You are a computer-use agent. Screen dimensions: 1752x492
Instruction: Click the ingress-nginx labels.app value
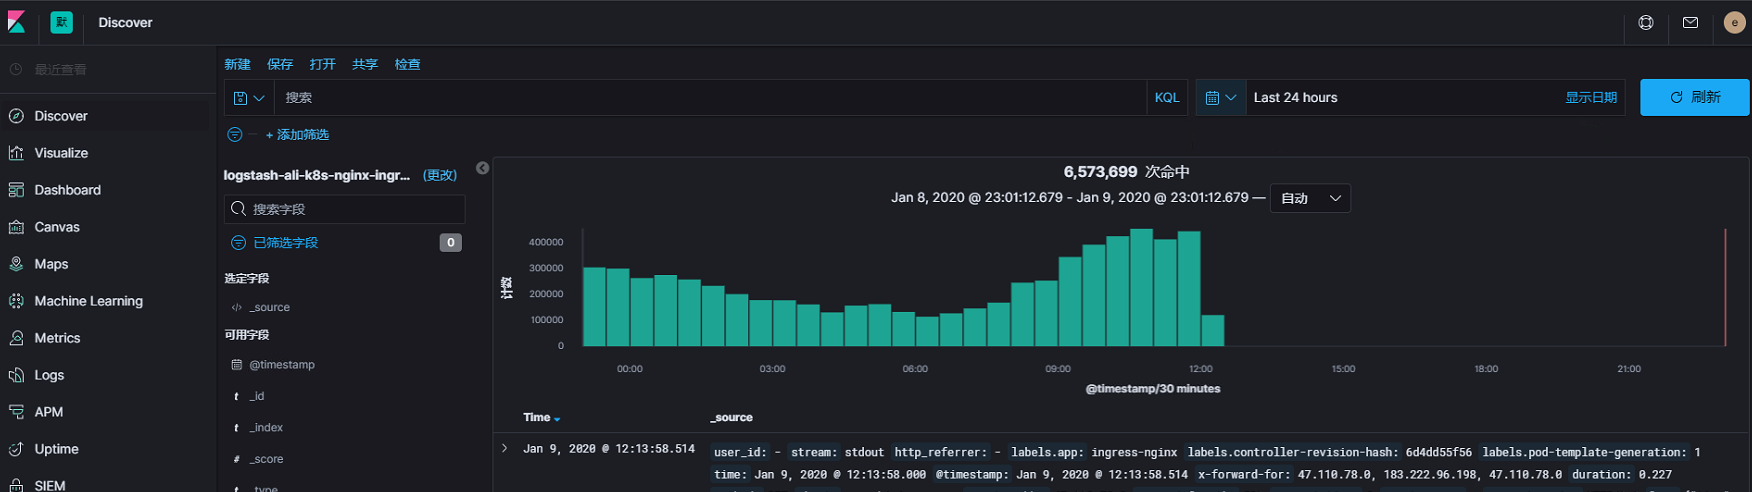click(x=1134, y=453)
